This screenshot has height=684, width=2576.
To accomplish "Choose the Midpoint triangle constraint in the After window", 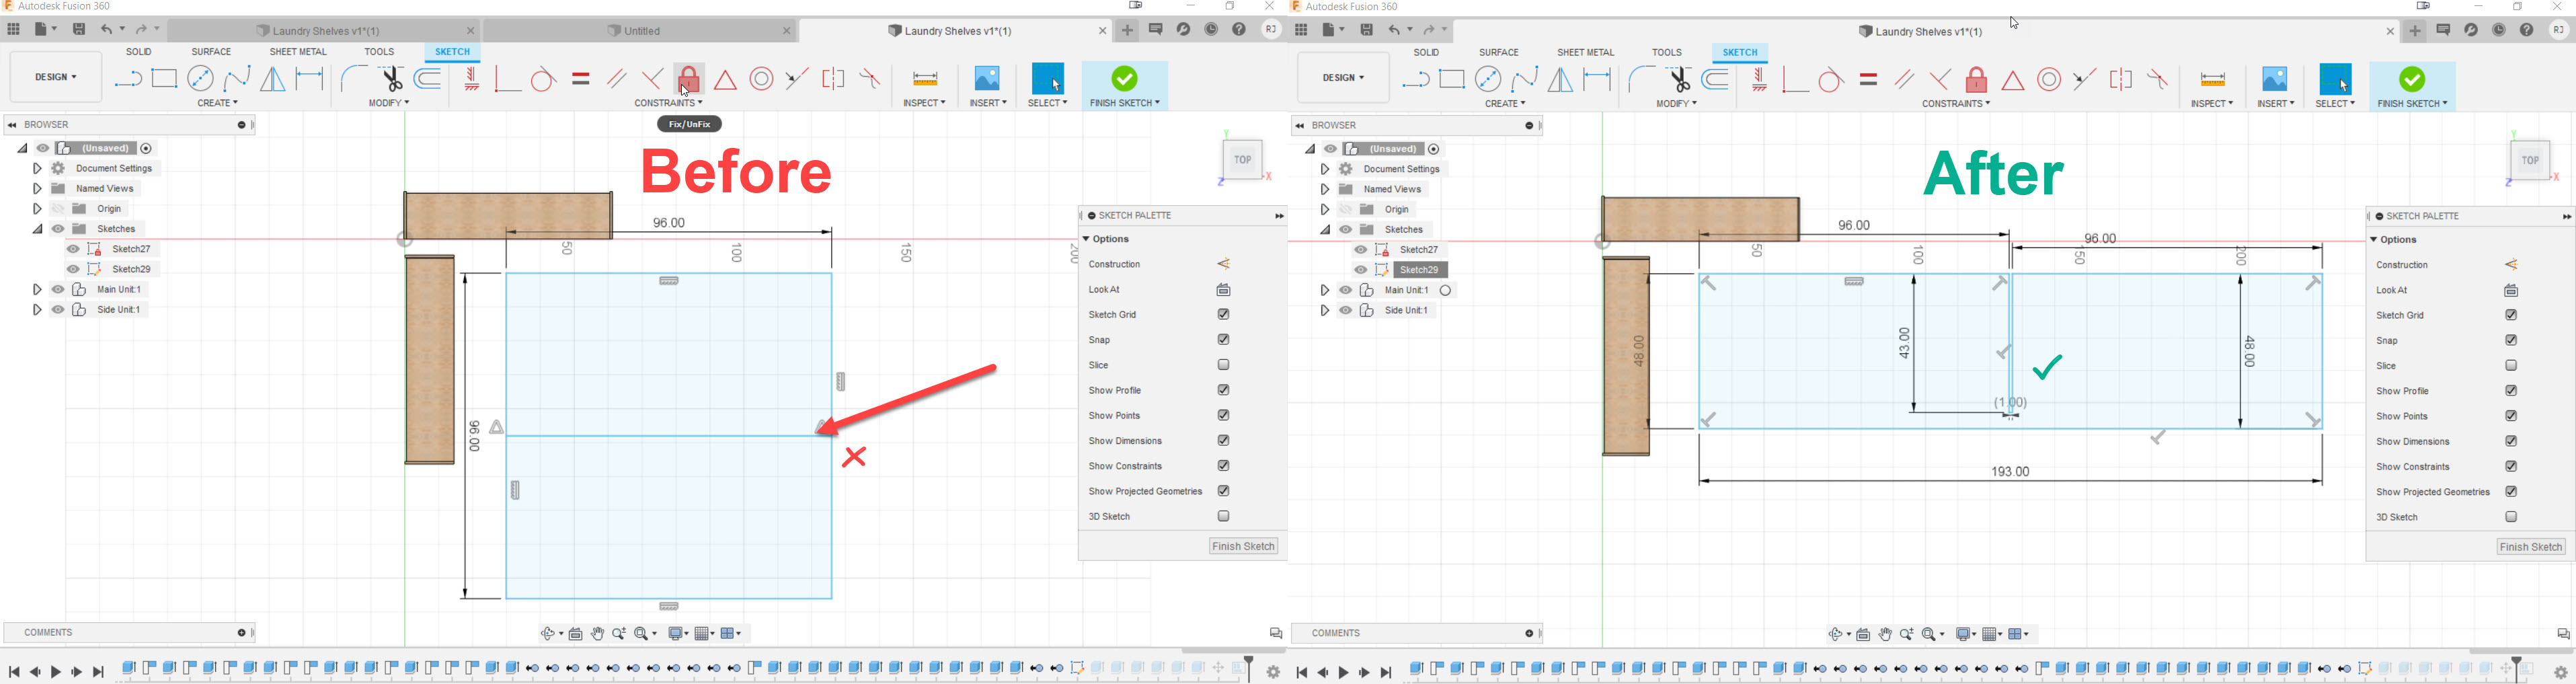I will tap(2013, 80).
